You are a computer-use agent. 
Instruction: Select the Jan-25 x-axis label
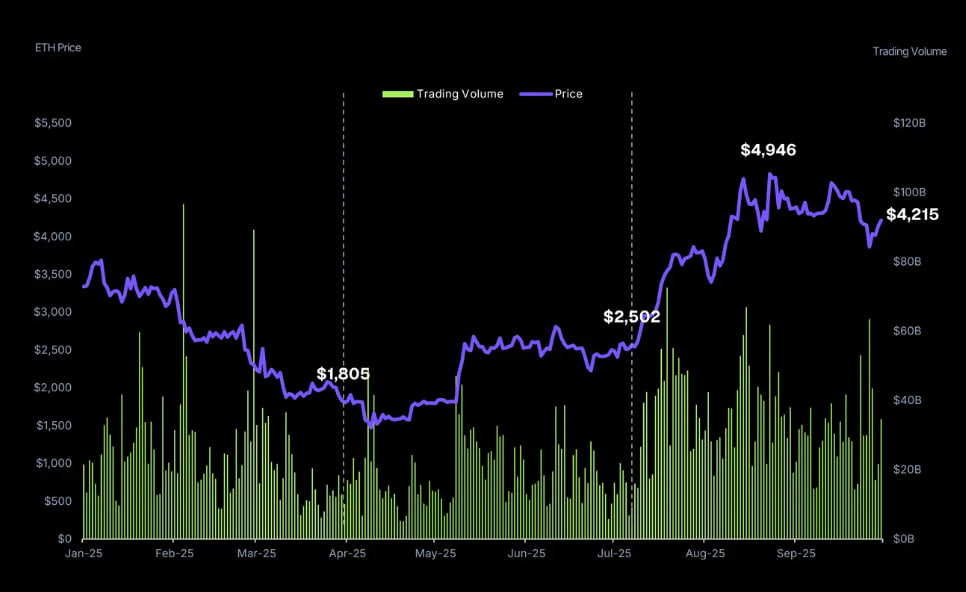[82, 553]
